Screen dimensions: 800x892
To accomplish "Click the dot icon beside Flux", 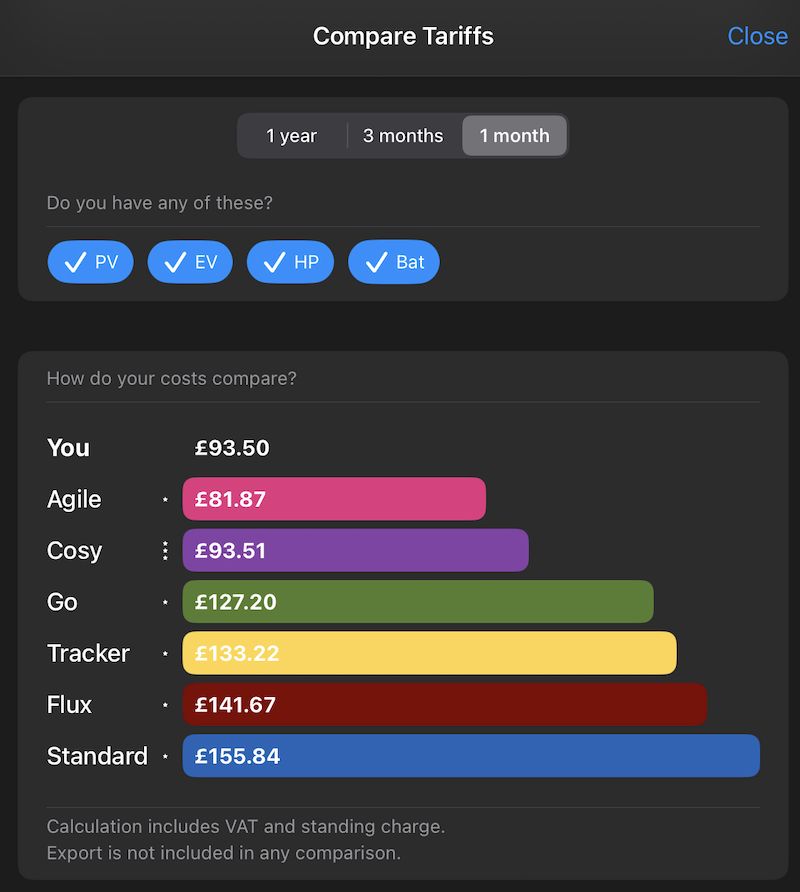I will [x=165, y=705].
